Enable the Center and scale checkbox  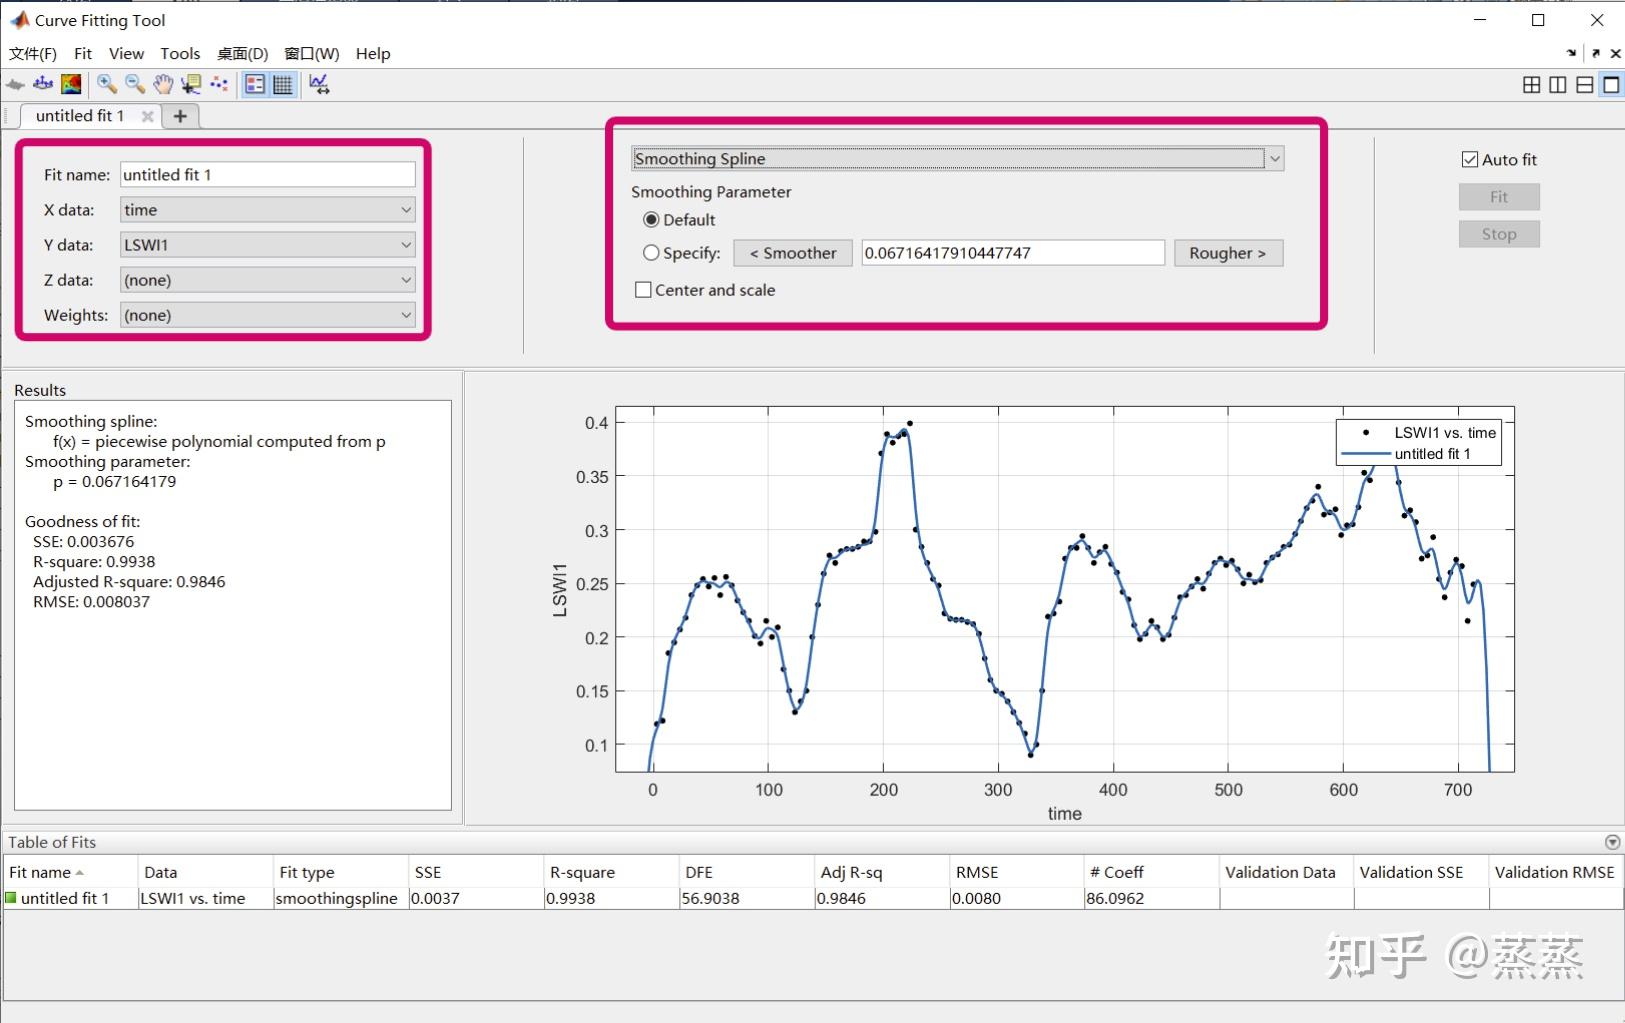643,290
